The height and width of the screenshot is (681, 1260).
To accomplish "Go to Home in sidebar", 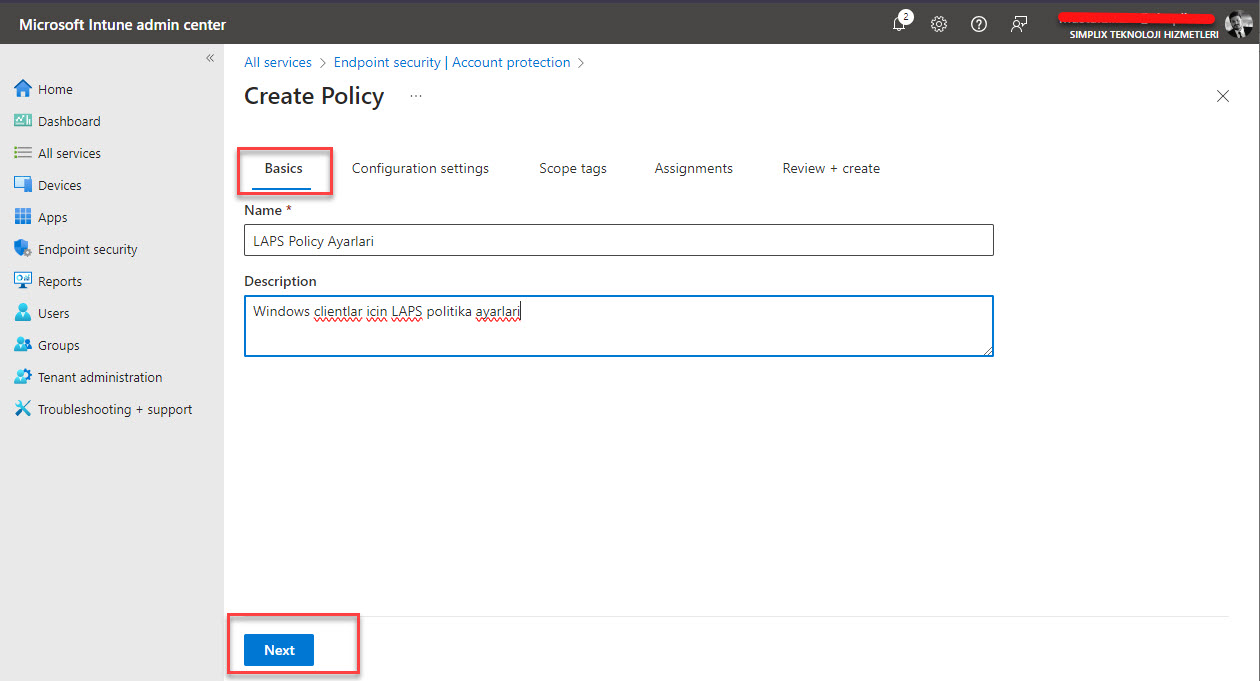I will (x=55, y=89).
